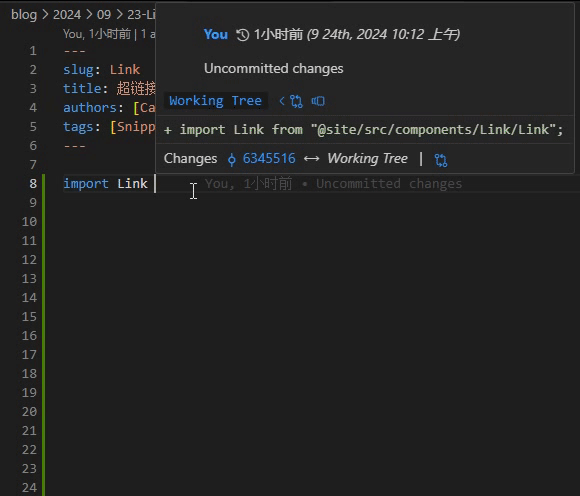
Task: Click inline blame 'Uncommitted changes' on line 8
Action: point(389,184)
